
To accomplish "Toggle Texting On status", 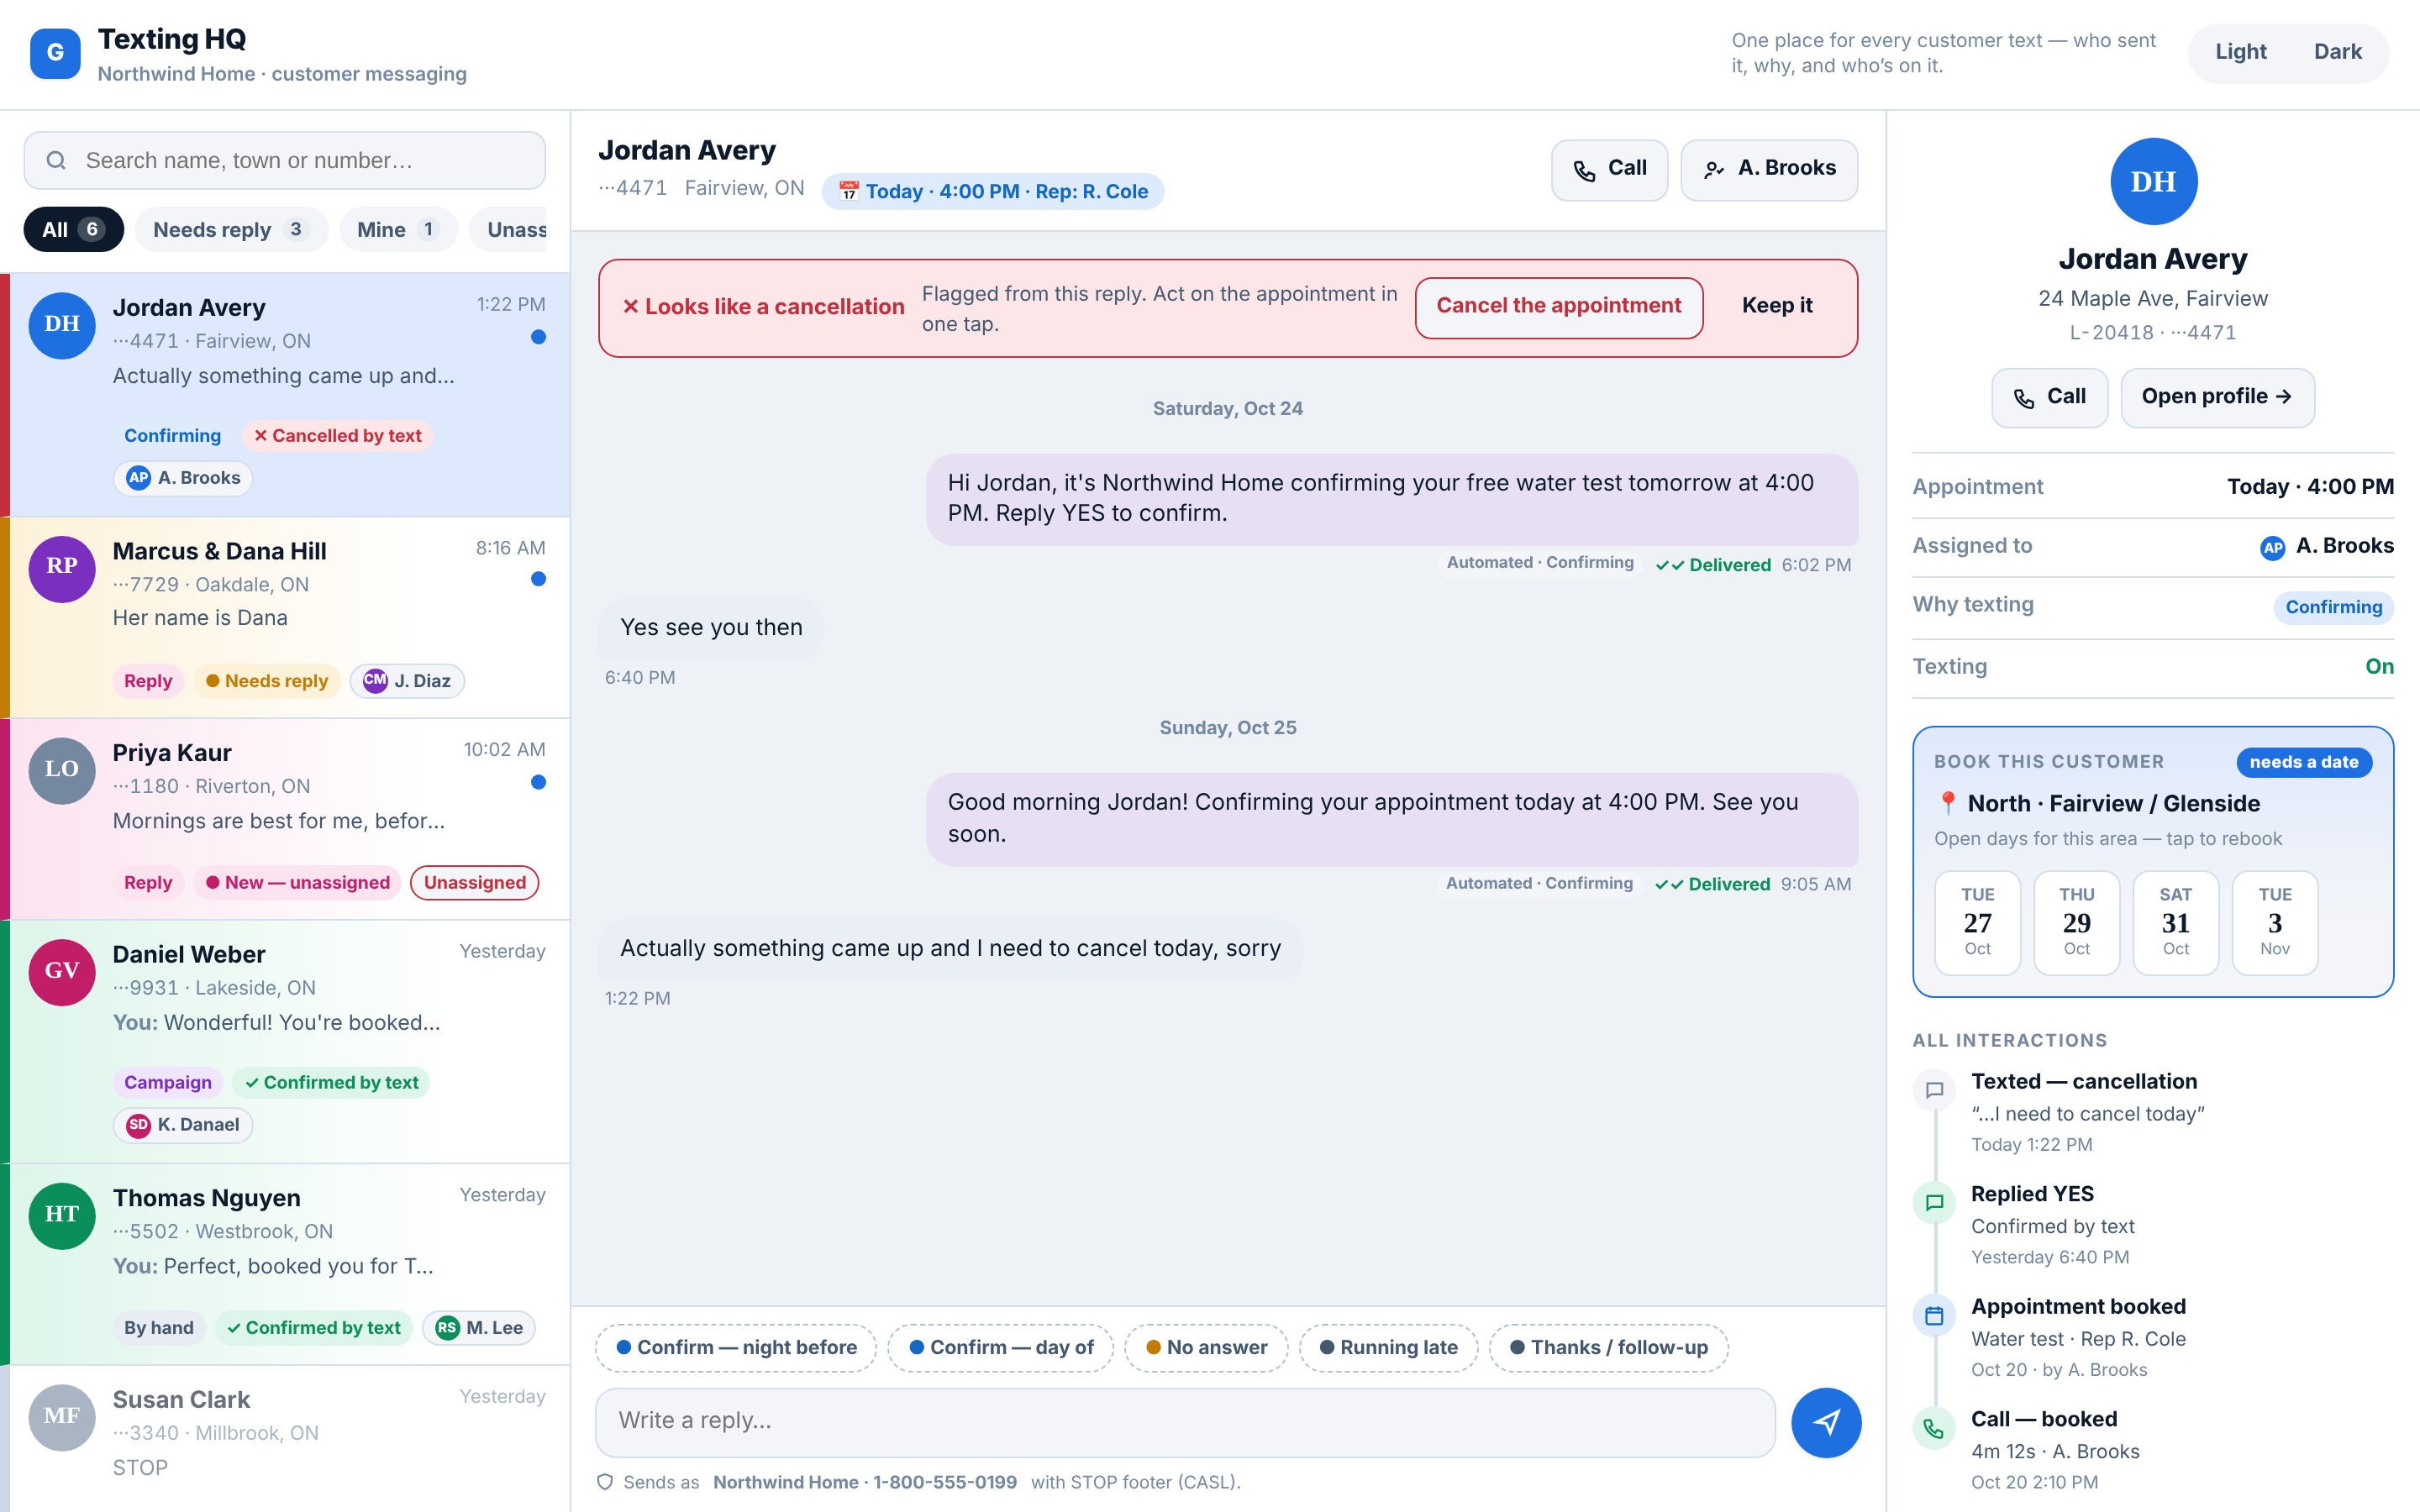I will coord(2379,667).
